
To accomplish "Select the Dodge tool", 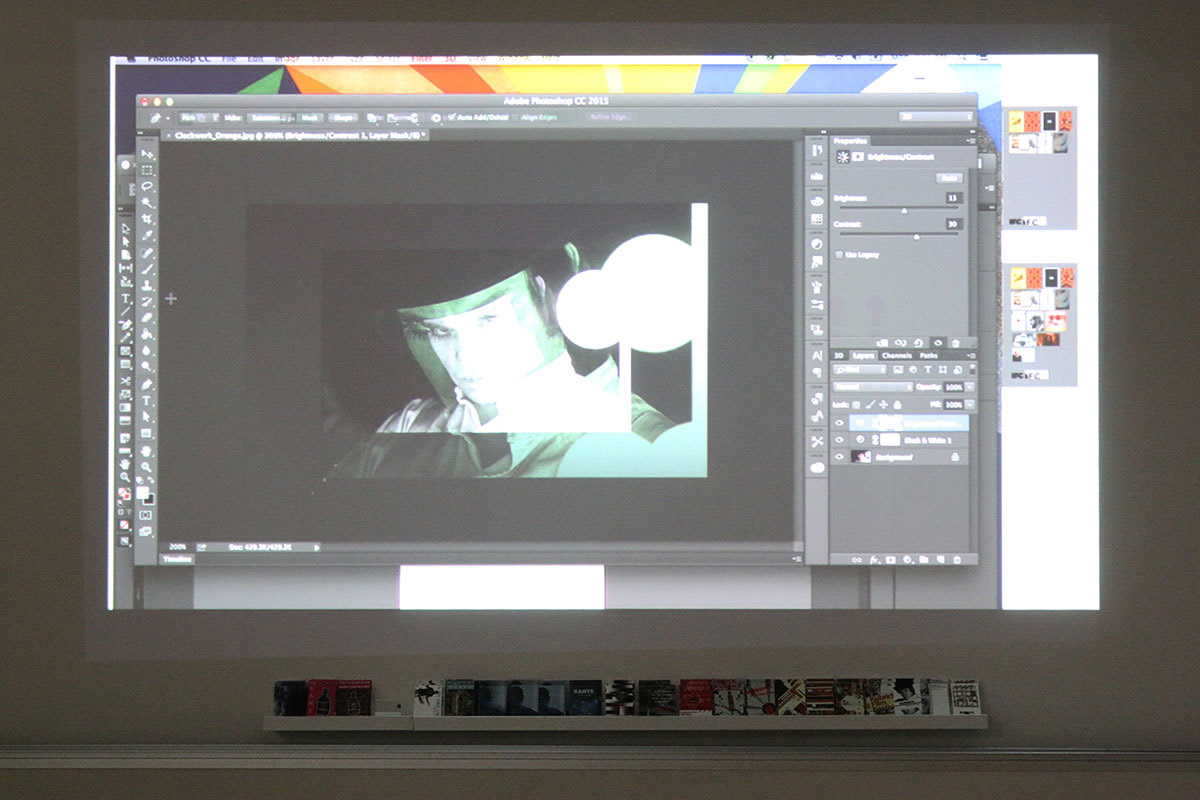I will pyautogui.click(x=147, y=365).
